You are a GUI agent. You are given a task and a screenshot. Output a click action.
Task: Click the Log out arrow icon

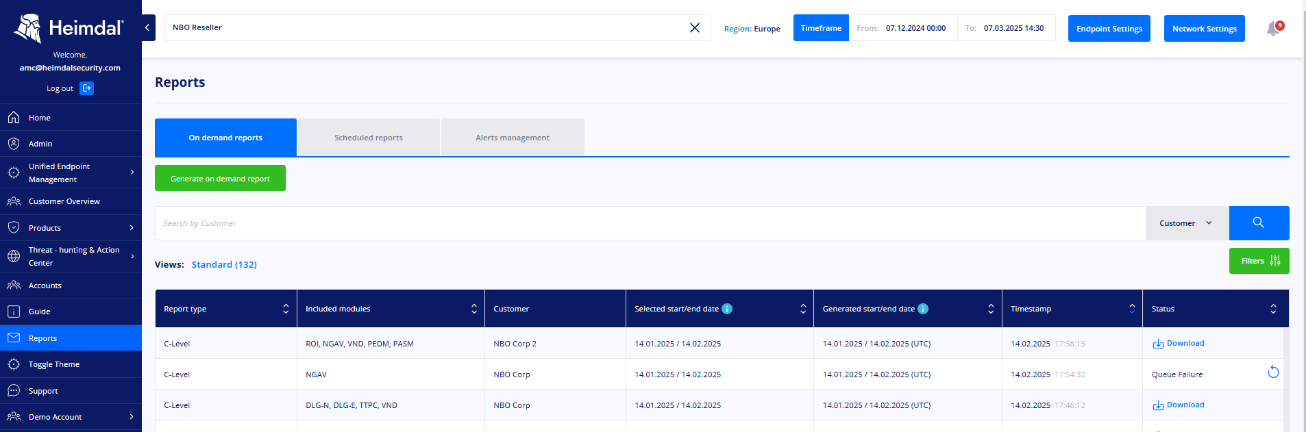[x=87, y=88]
